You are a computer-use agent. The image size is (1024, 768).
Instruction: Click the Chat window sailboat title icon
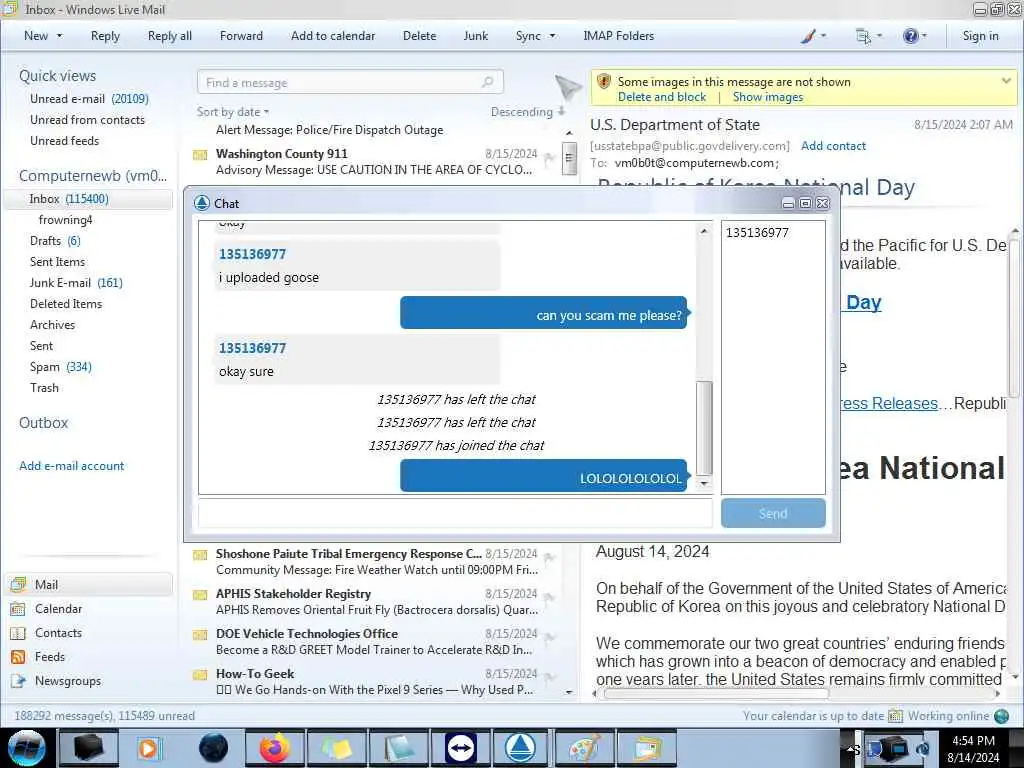point(202,203)
